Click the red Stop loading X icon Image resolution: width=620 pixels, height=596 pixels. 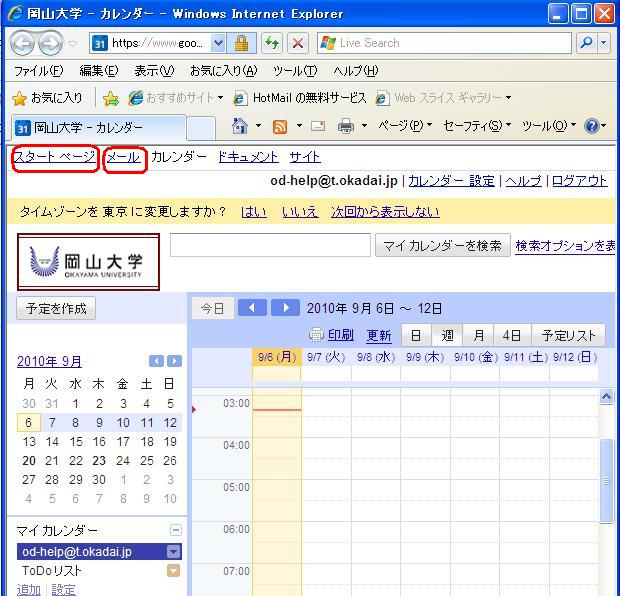pos(298,43)
